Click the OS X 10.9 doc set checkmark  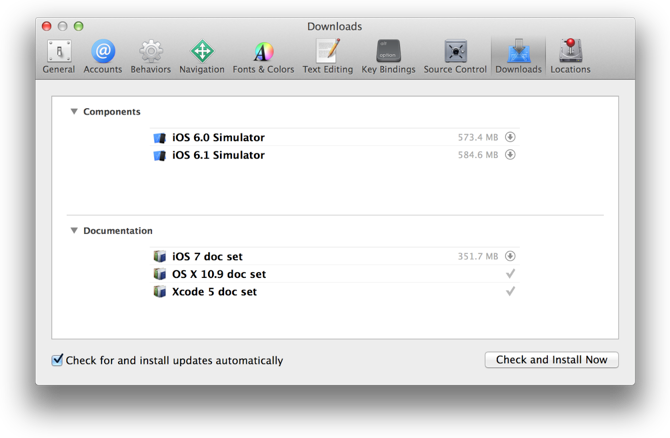coord(511,273)
